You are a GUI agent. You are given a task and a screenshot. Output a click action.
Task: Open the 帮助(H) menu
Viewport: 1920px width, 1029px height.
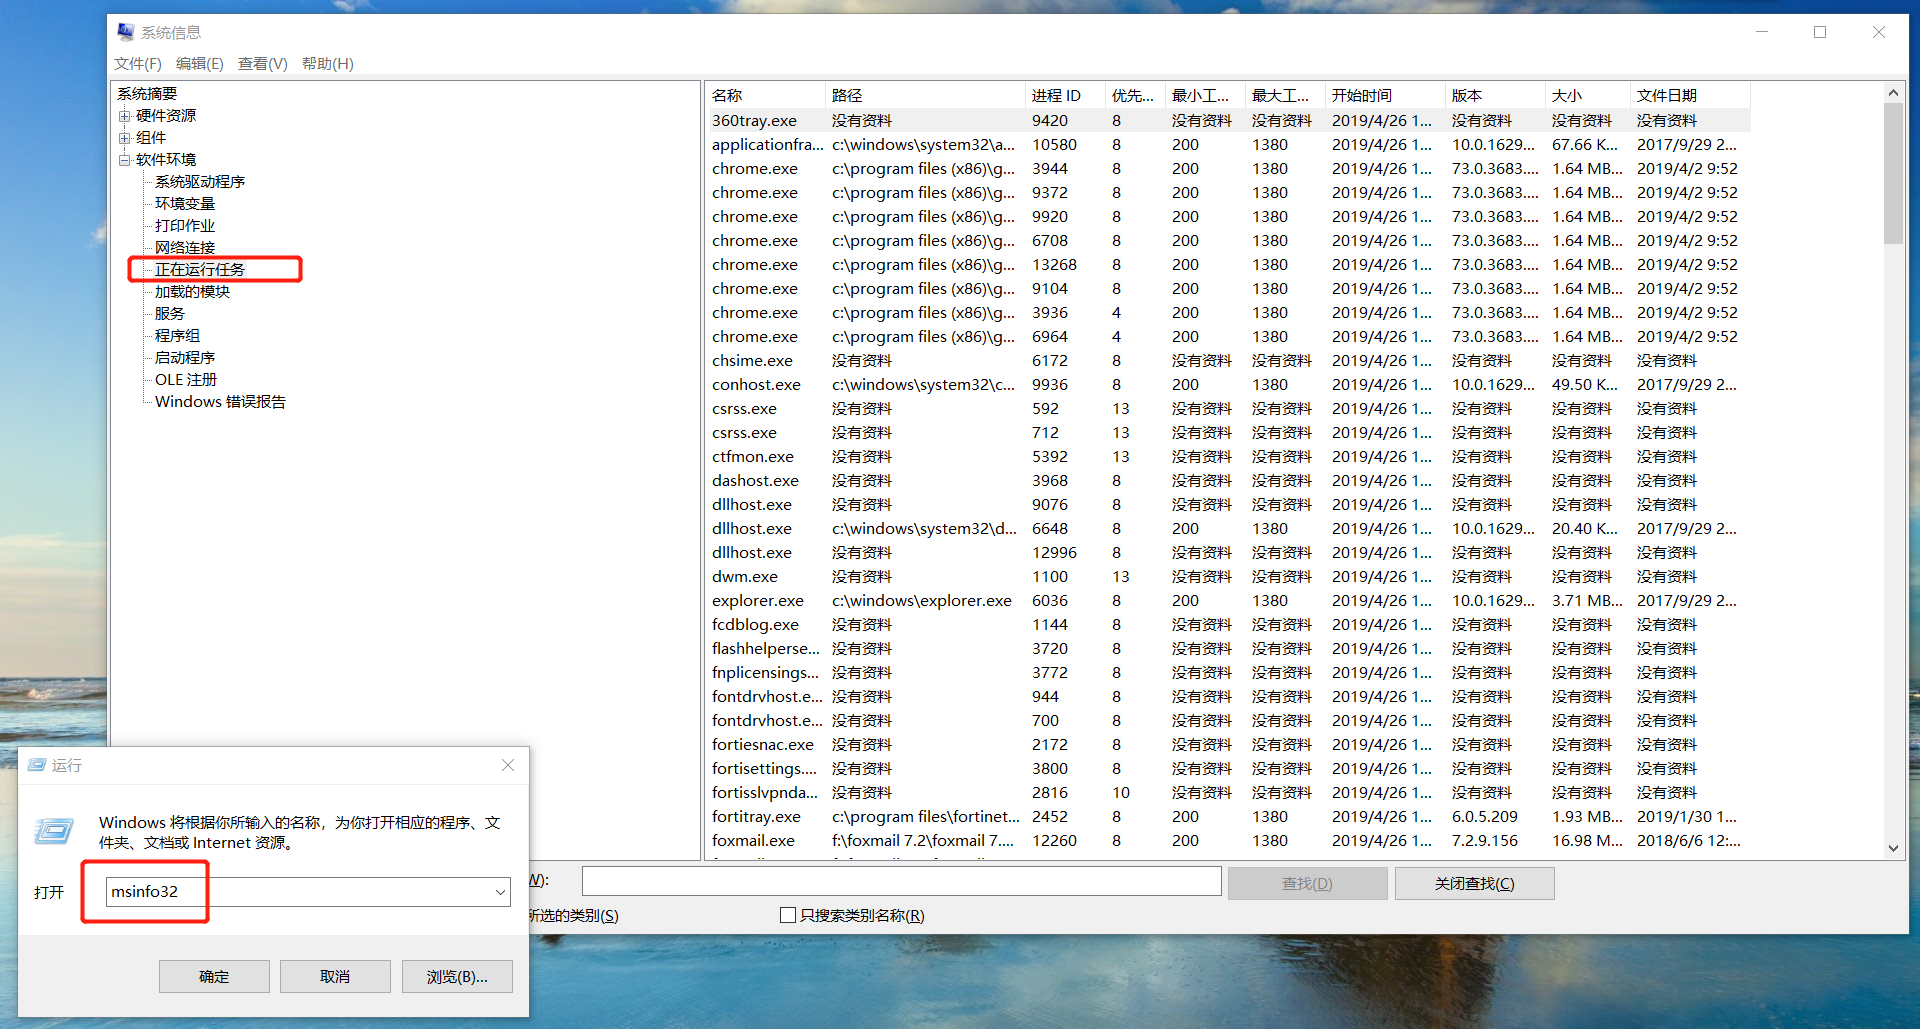click(x=328, y=64)
